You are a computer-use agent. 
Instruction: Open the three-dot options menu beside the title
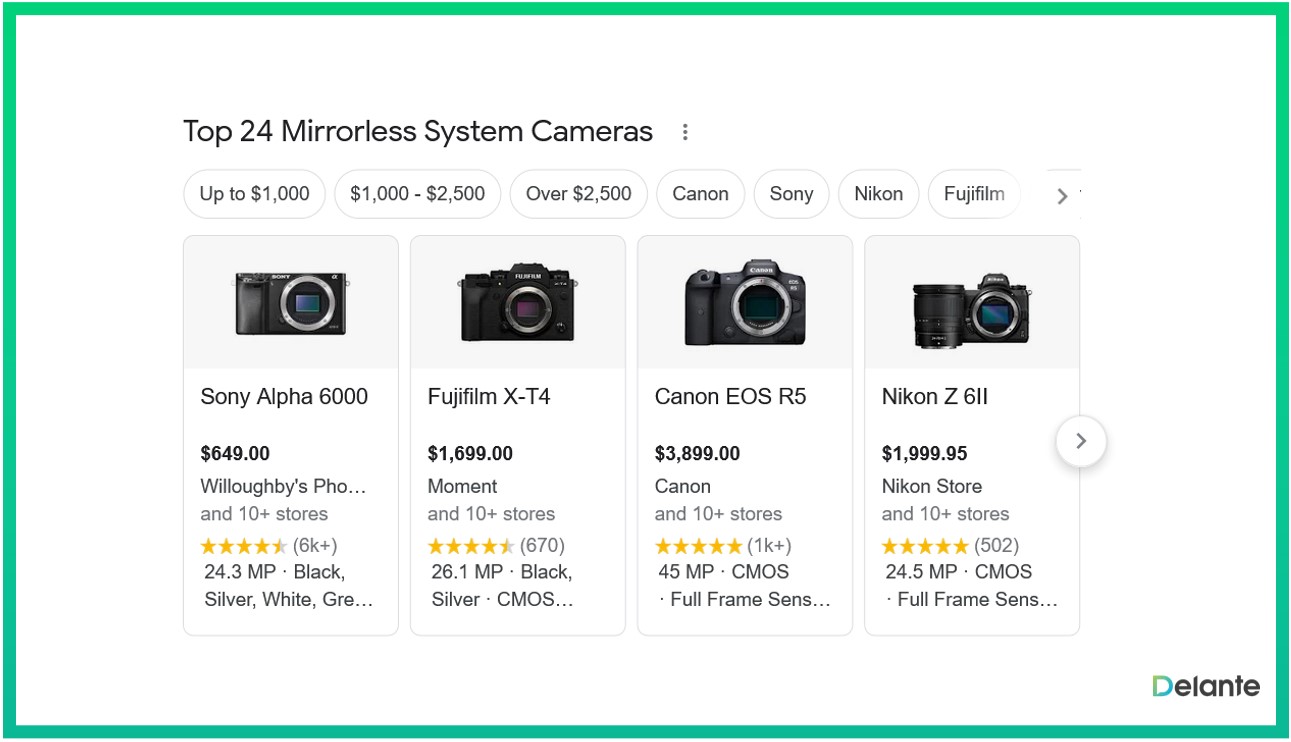pyautogui.click(x=685, y=132)
